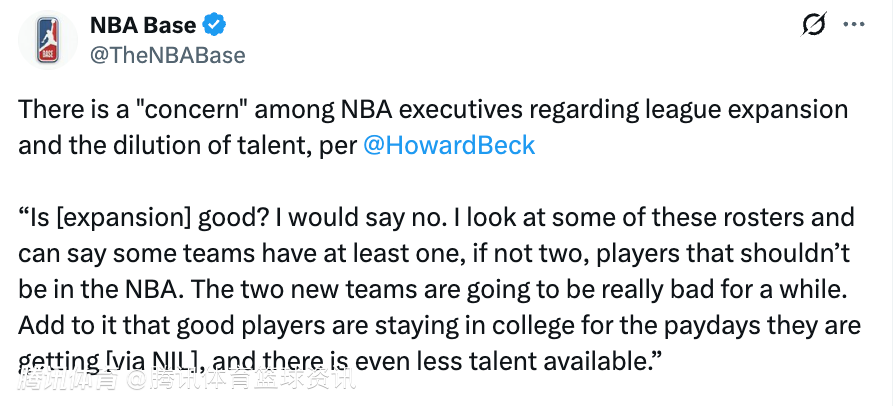The width and height of the screenshot is (894, 406).
Task: Click the @TheNBABase handle
Action: (x=167, y=55)
